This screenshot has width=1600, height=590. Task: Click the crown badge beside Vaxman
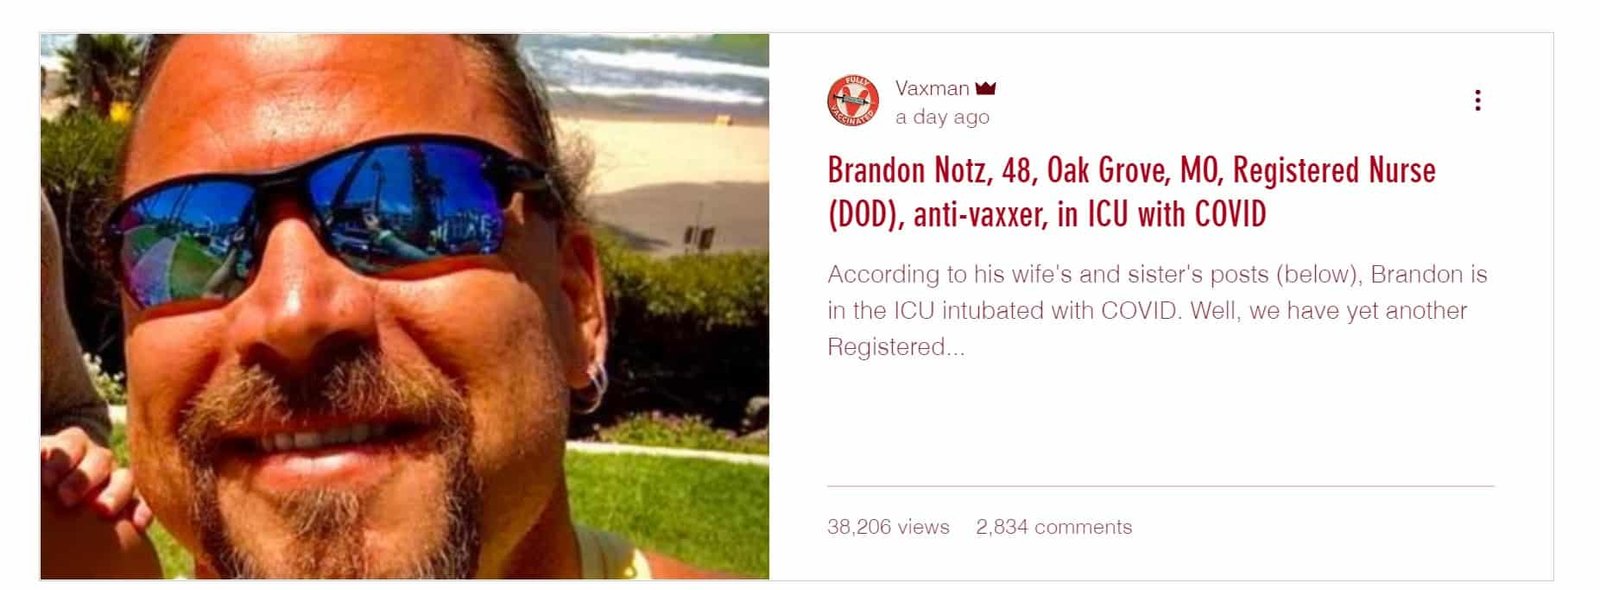[986, 88]
